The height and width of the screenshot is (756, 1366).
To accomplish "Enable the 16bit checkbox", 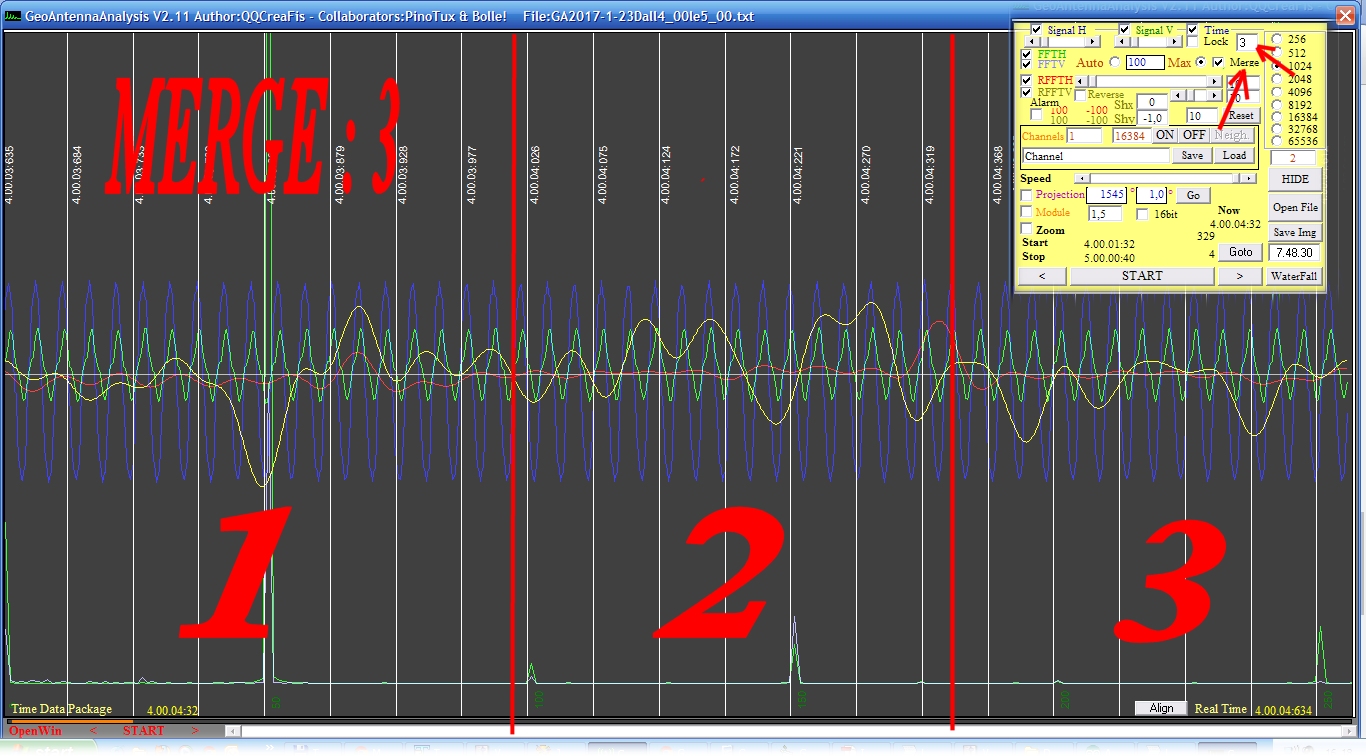I will coord(1142,214).
